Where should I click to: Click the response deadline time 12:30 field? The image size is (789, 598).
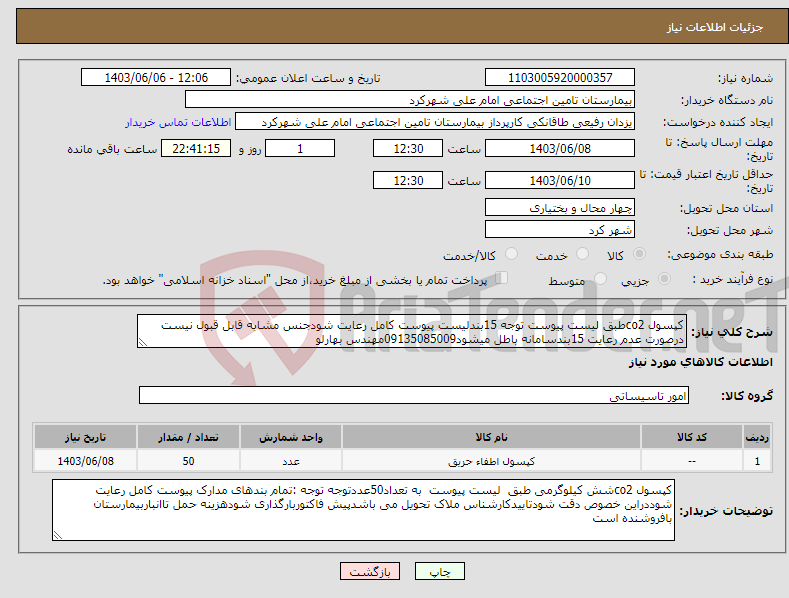click(x=408, y=148)
